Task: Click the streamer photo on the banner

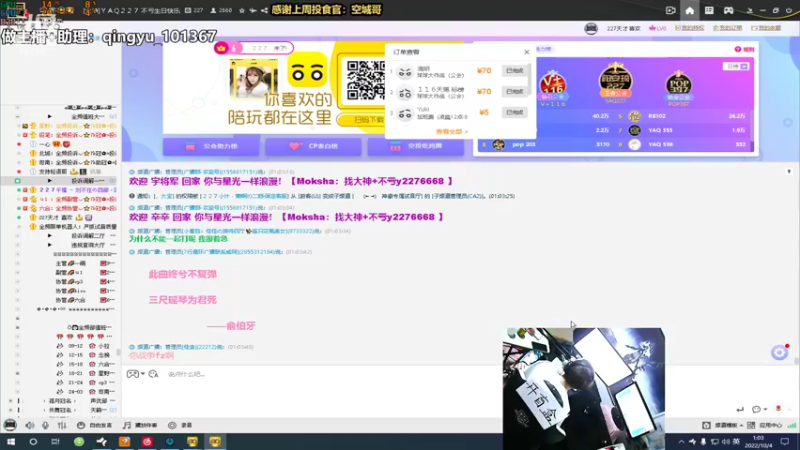Action: coord(254,79)
